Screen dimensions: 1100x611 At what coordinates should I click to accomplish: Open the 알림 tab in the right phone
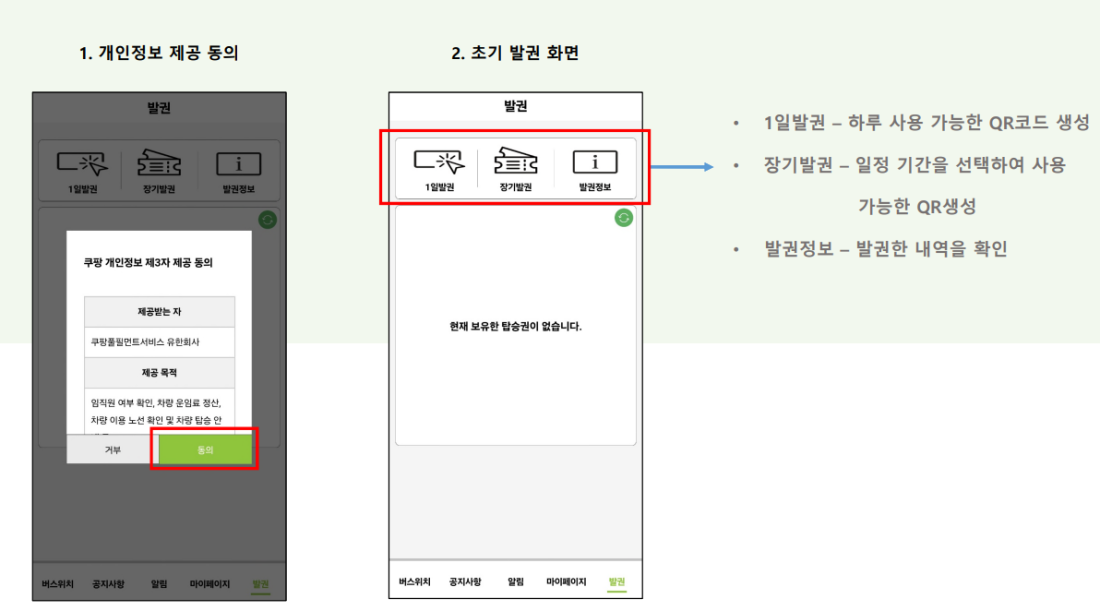click(x=516, y=582)
